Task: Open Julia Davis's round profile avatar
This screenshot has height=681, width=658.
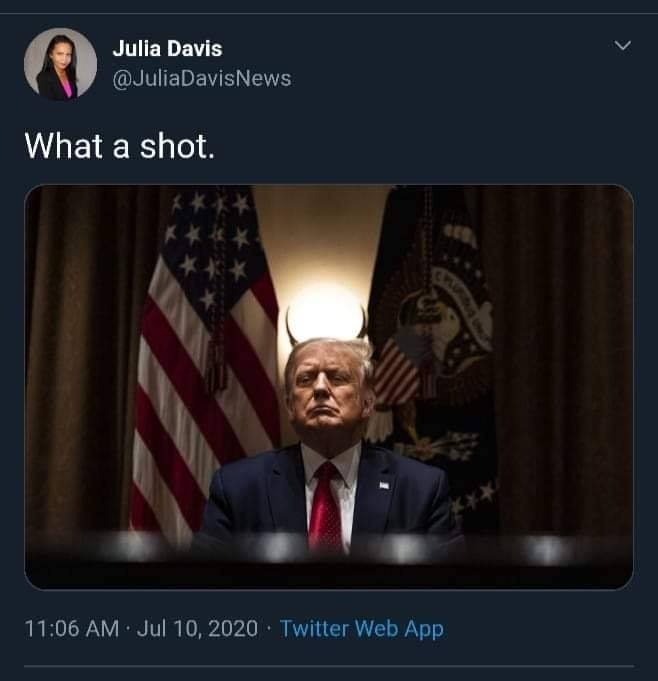Action: click(x=60, y=64)
